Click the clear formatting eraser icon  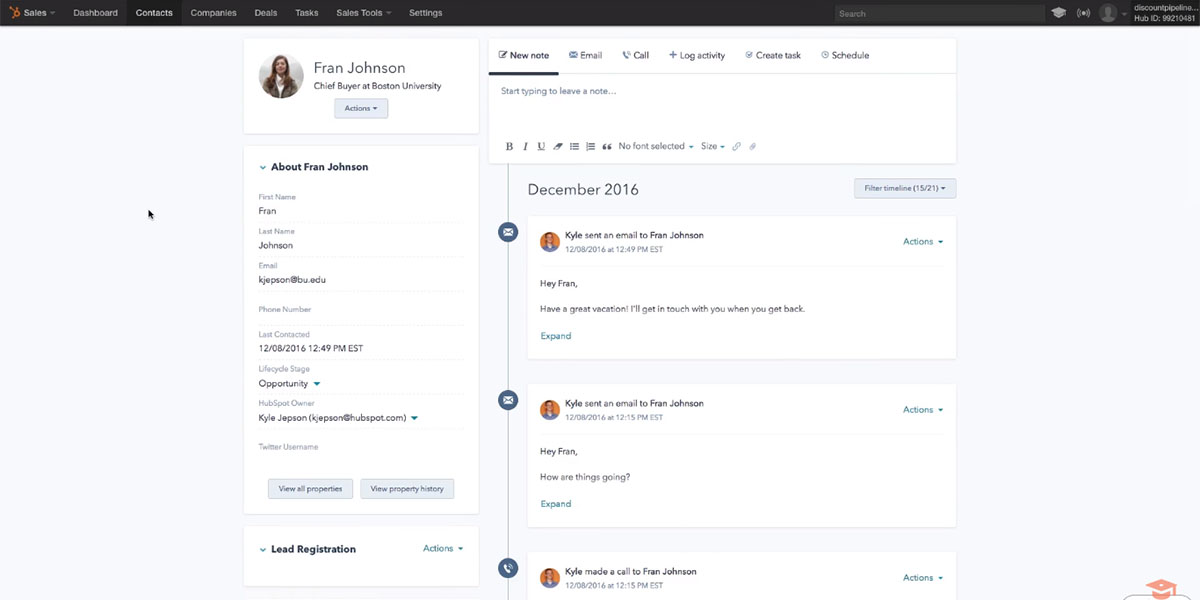(x=558, y=146)
